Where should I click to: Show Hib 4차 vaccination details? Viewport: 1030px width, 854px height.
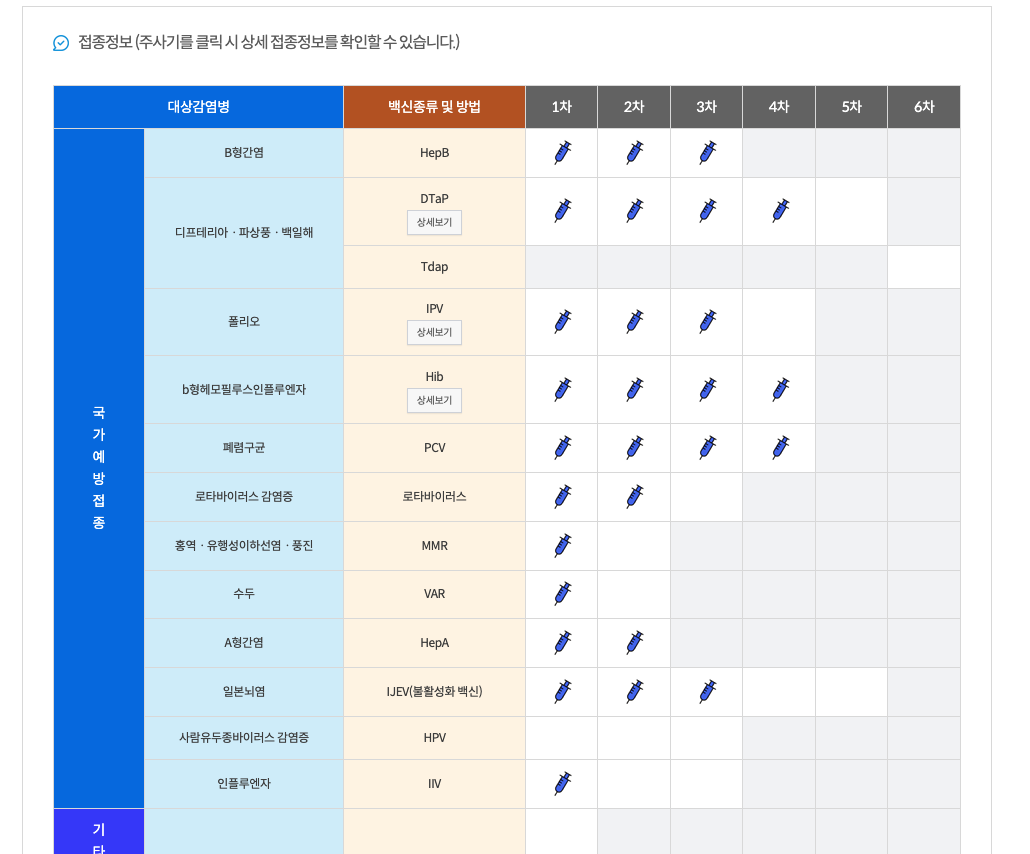click(x=780, y=390)
